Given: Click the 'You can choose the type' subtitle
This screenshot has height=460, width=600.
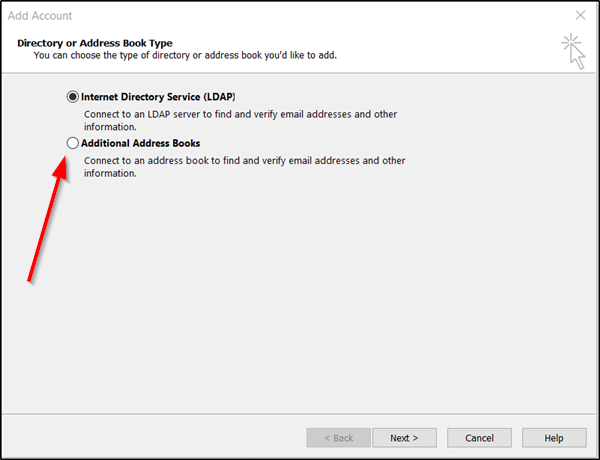Looking at the screenshot, I should pyautogui.click(x=185, y=55).
